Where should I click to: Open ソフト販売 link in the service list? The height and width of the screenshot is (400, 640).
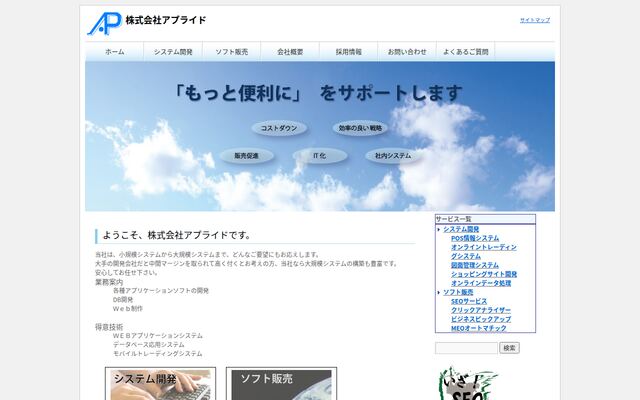pos(458,292)
